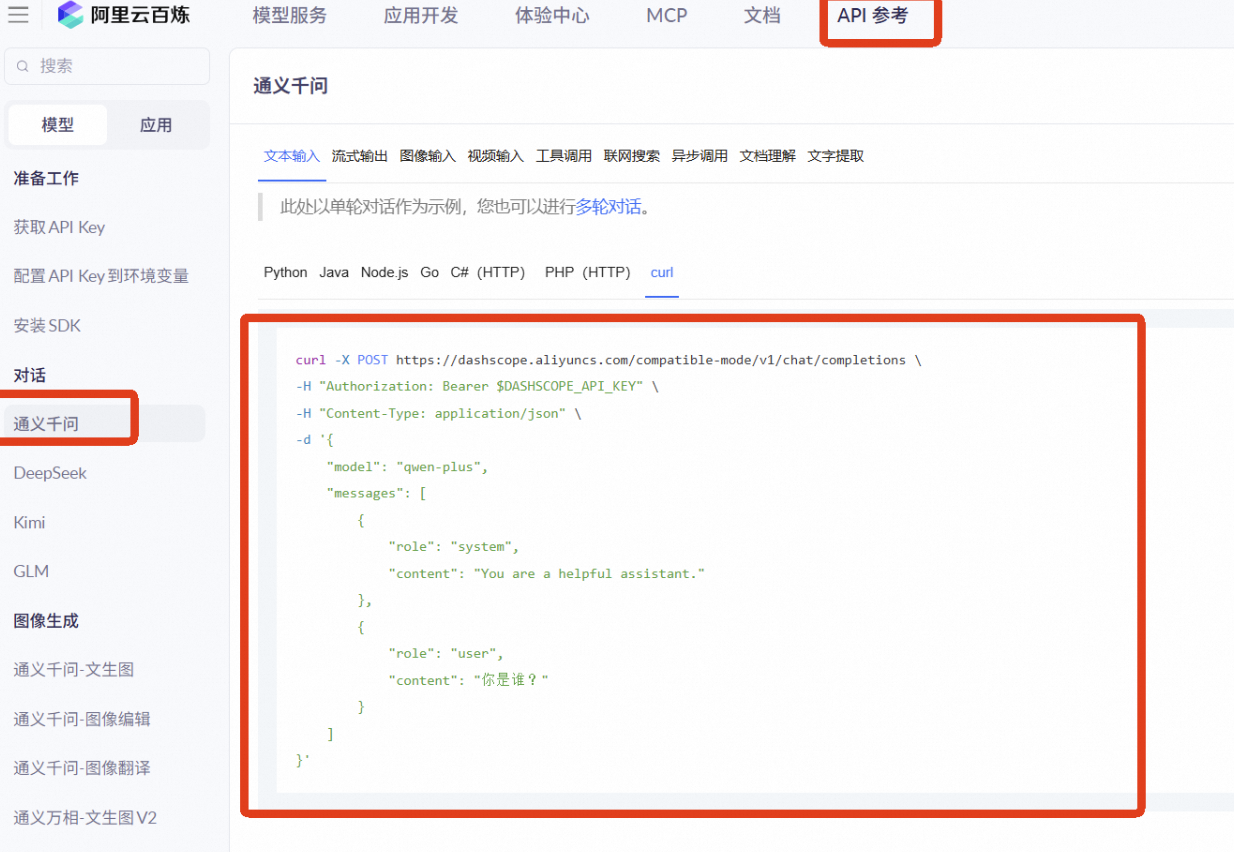Switch code sample to C# (HTTP)
The width and height of the screenshot is (1234, 852).
(488, 272)
